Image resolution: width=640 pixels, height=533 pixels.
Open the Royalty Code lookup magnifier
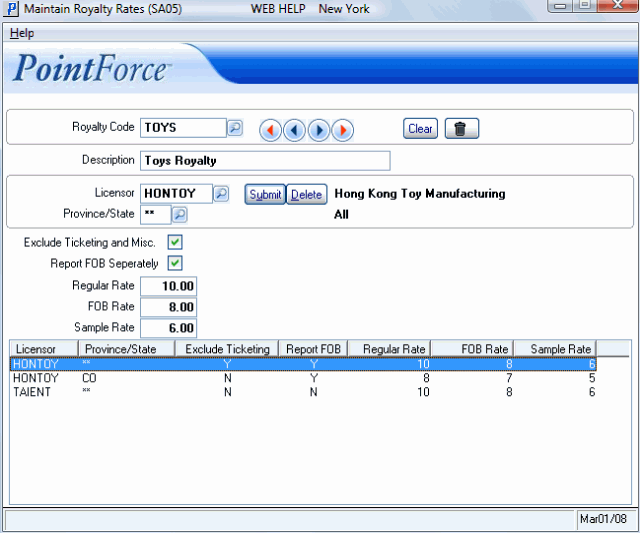235,128
